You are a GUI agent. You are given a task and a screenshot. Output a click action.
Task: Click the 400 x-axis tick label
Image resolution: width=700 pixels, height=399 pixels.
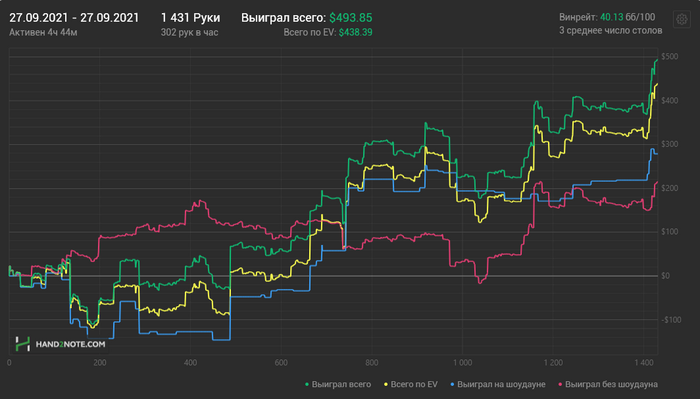point(191,363)
